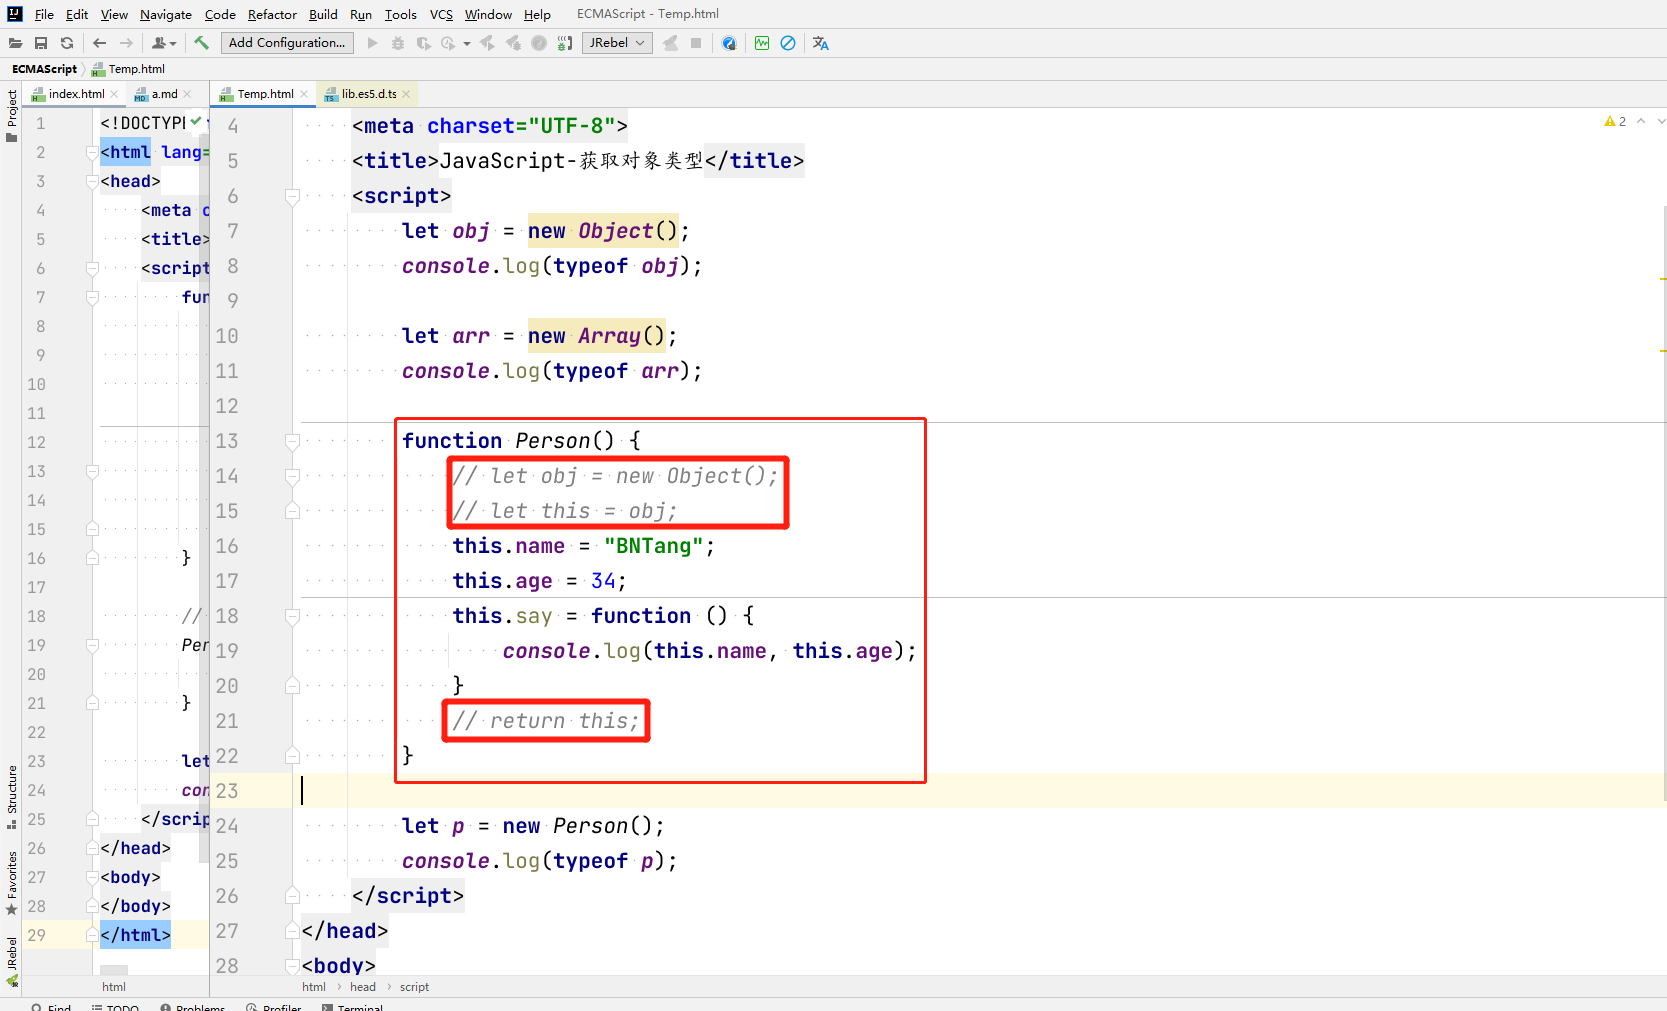This screenshot has width=1667, height=1011.
Task: Switch to the lib.es5.d.ts tab
Action: coord(369,94)
